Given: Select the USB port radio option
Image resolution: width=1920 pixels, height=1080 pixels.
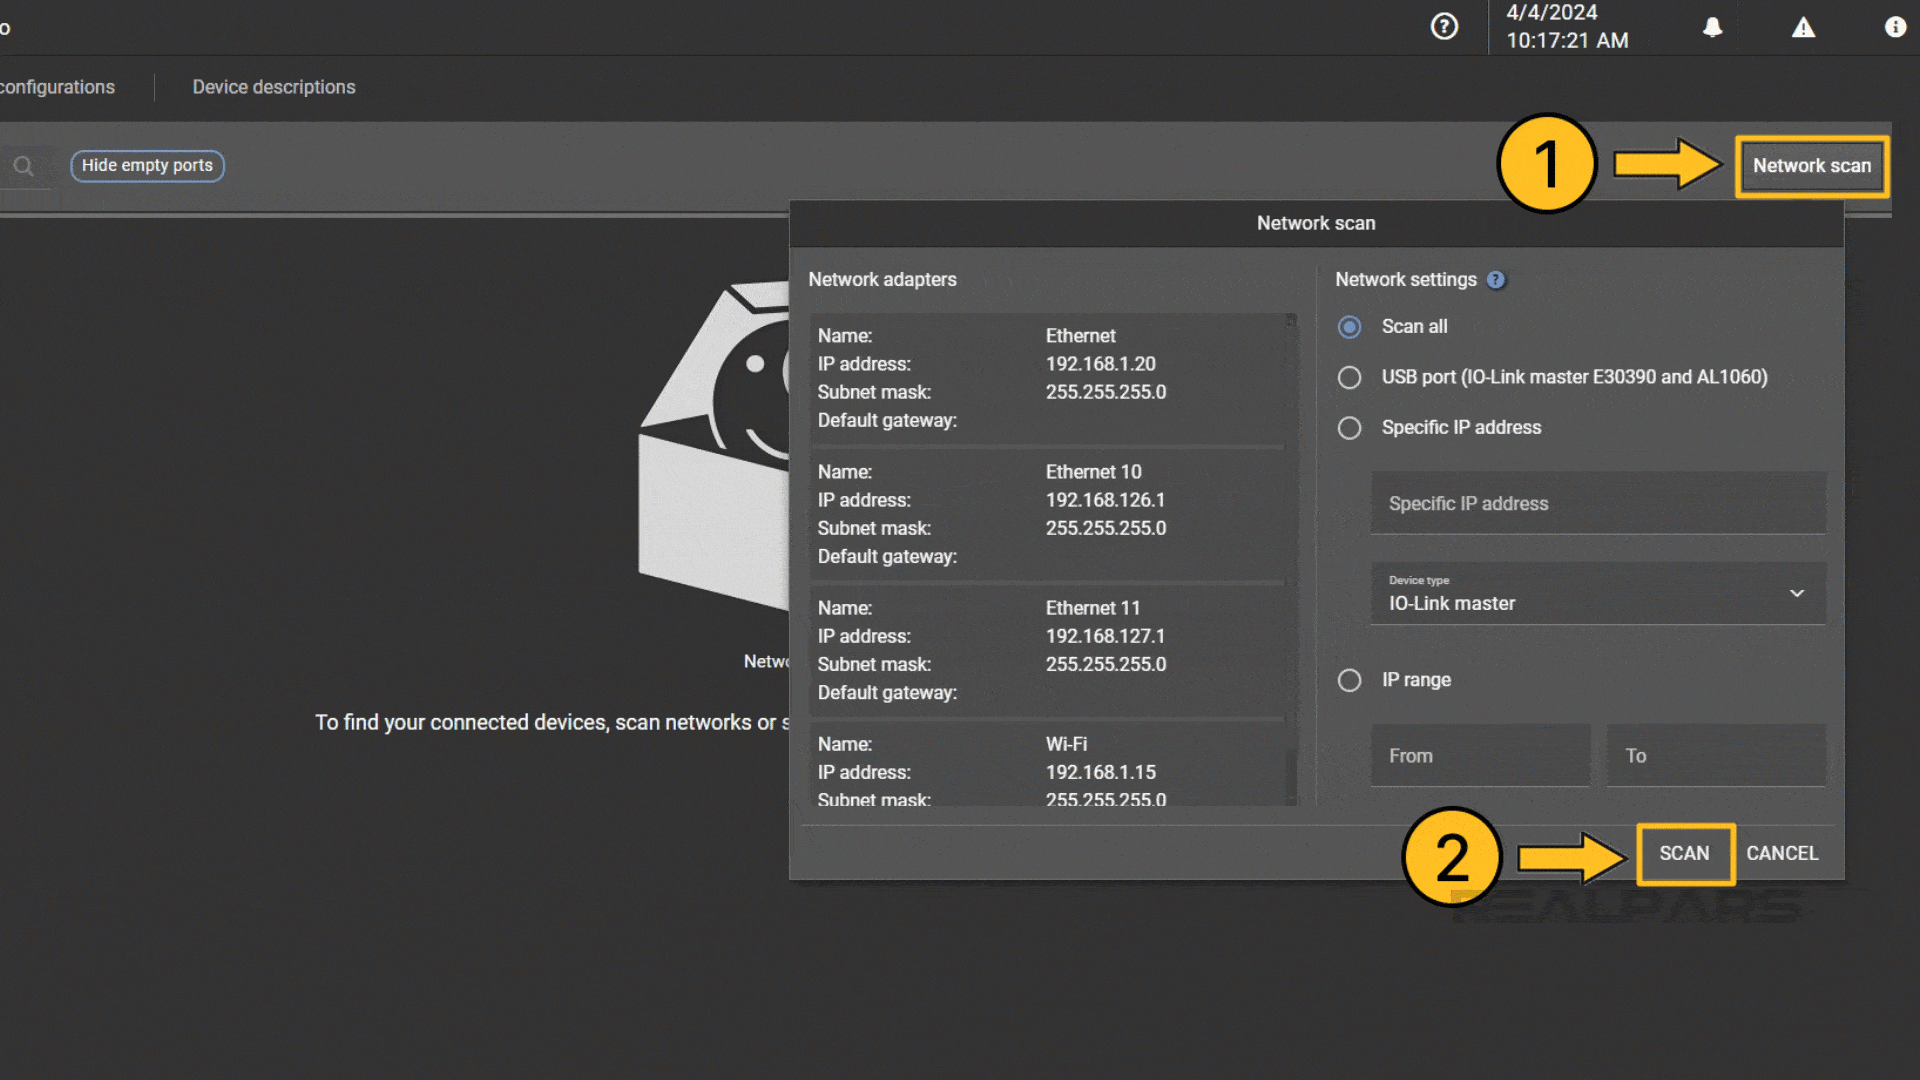Looking at the screenshot, I should coord(1349,377).
